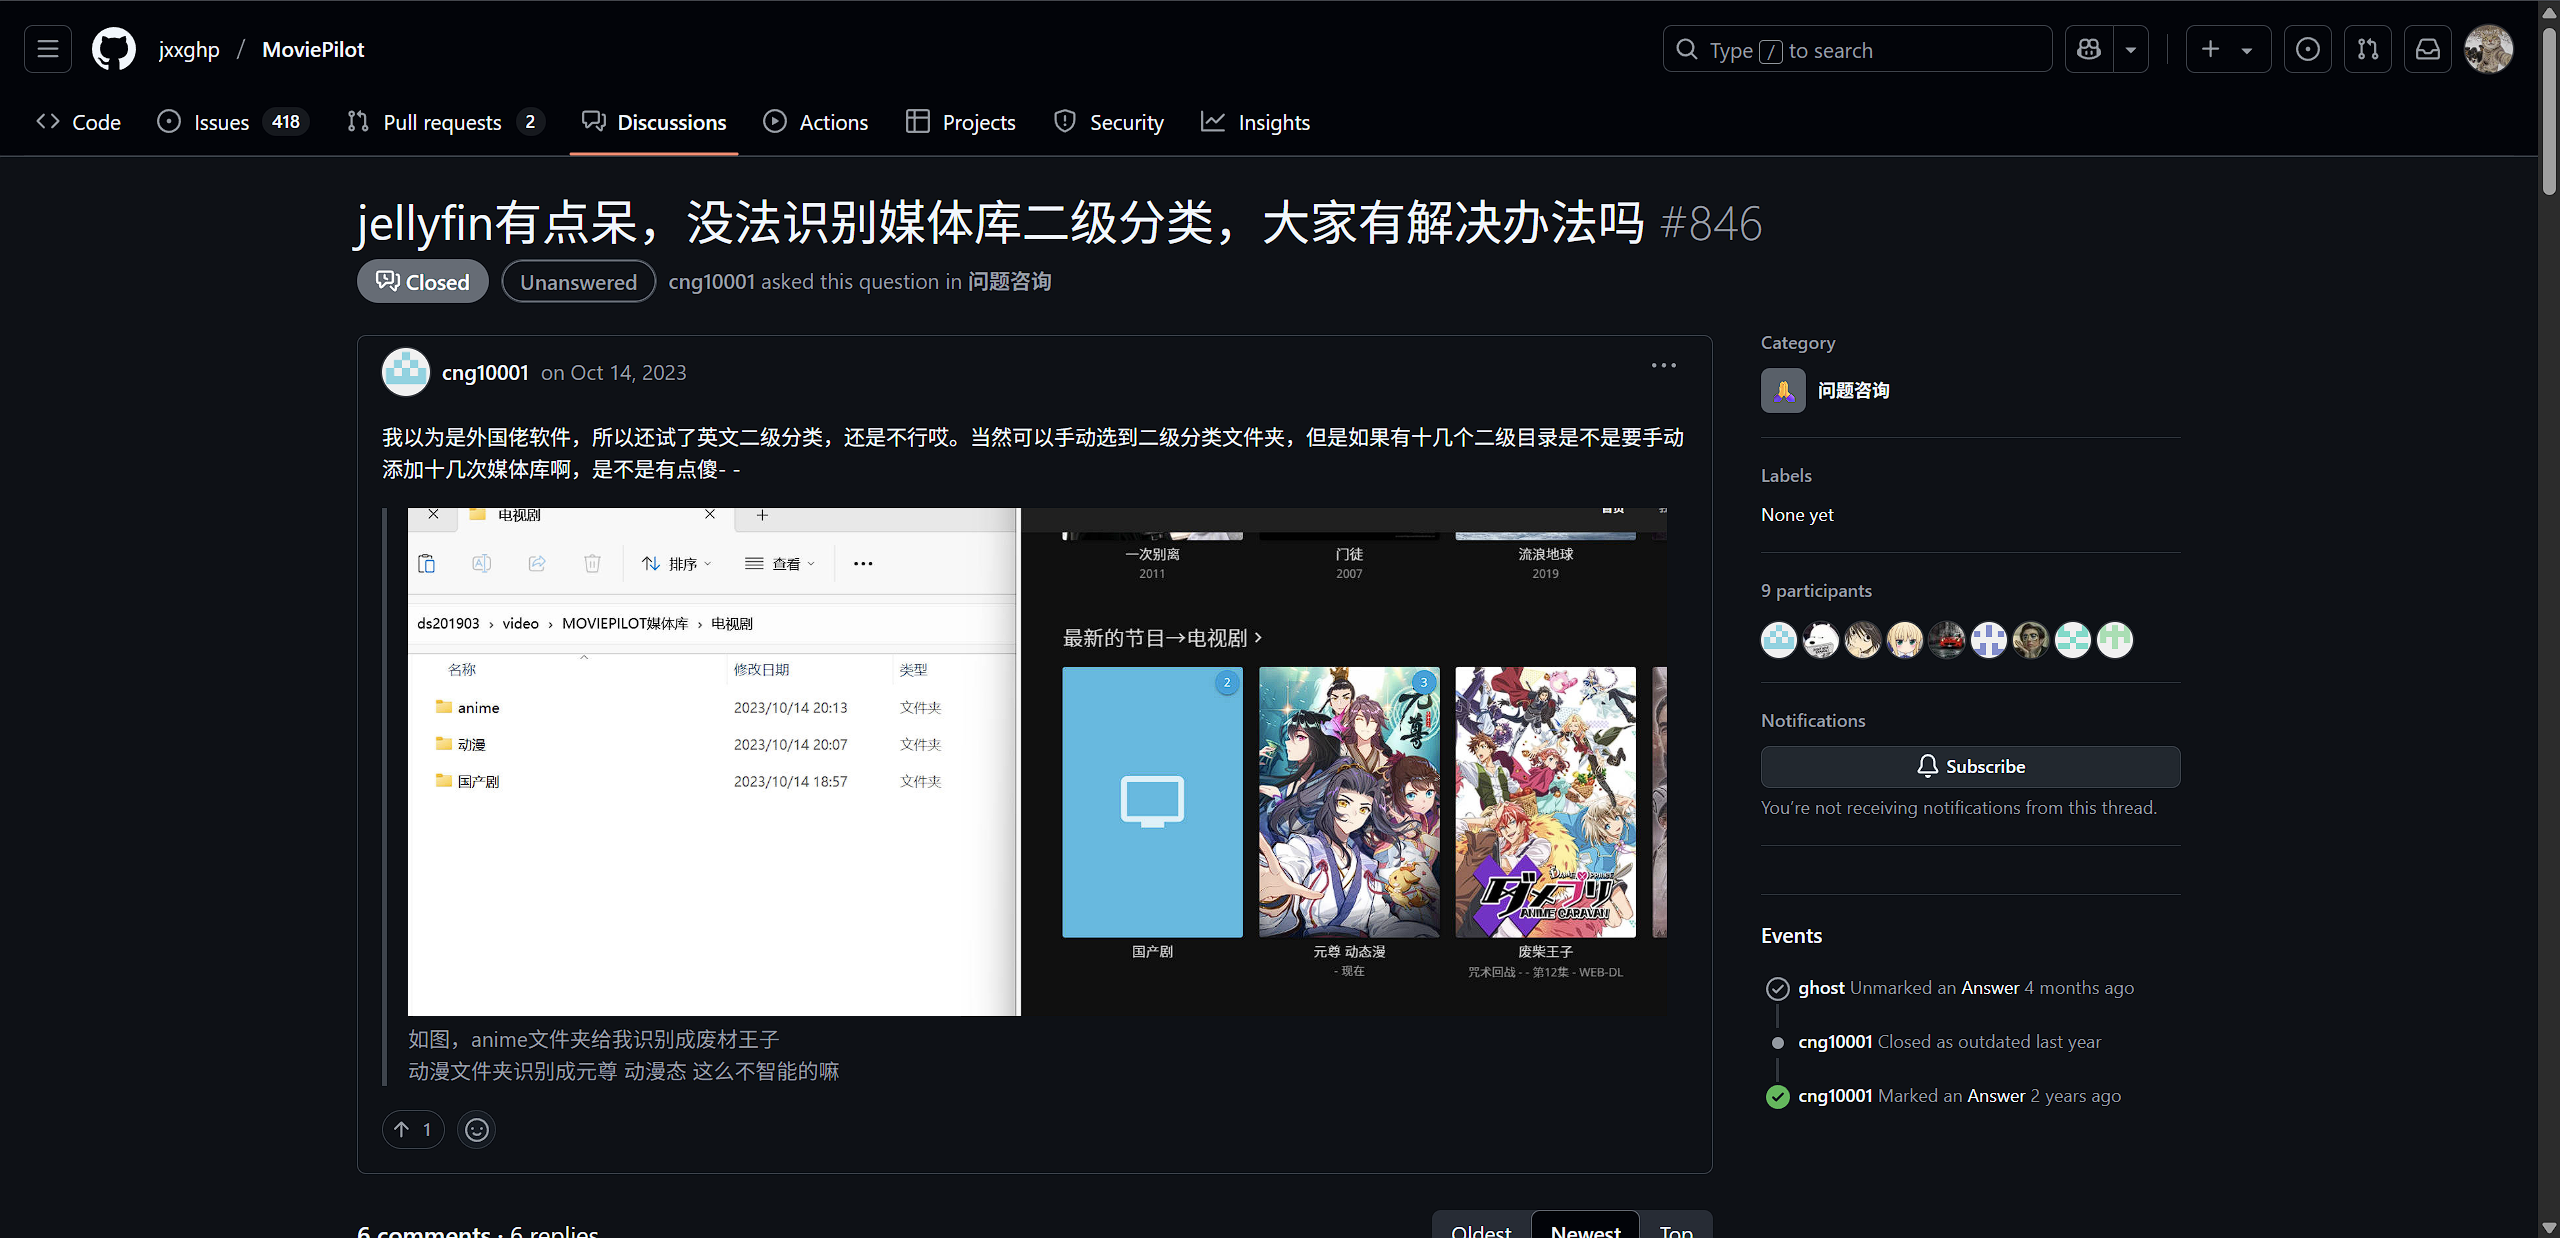Viewport: 2560px width, 1238px height.
Task: Open the user avatar profile menu
Action: 2489,49
